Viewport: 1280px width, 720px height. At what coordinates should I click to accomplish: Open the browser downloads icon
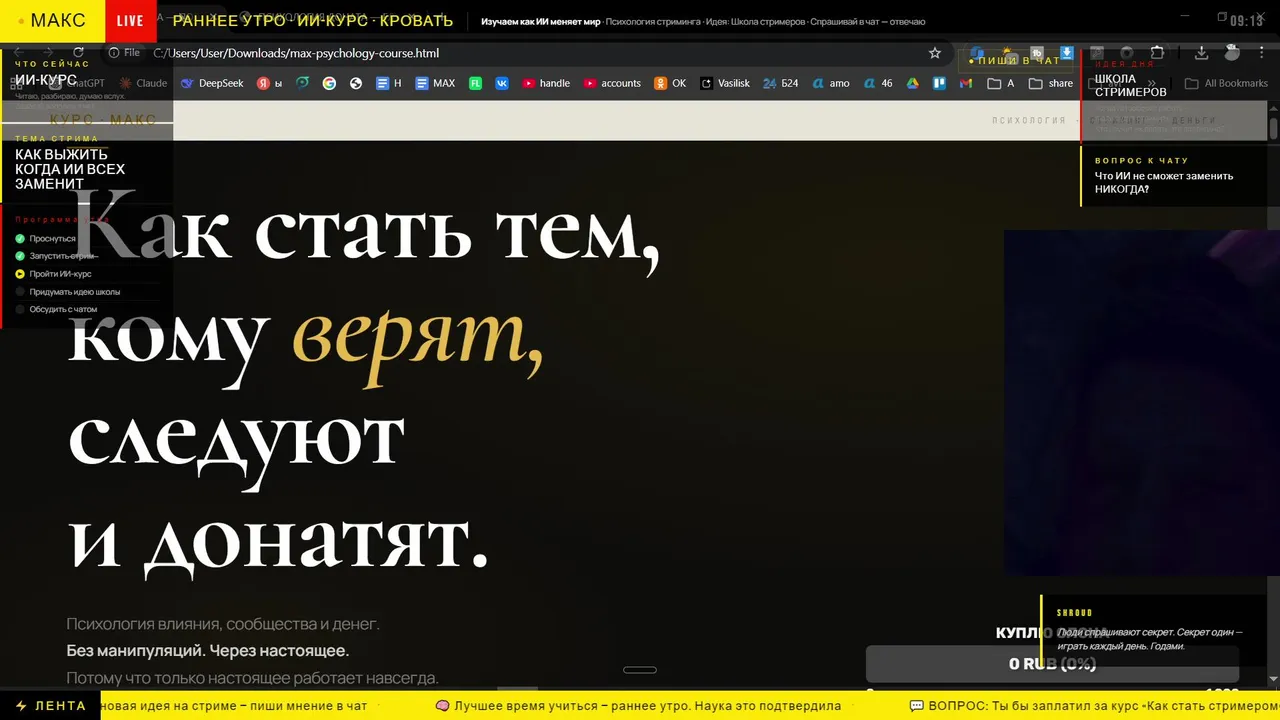tap(1202, 53)
